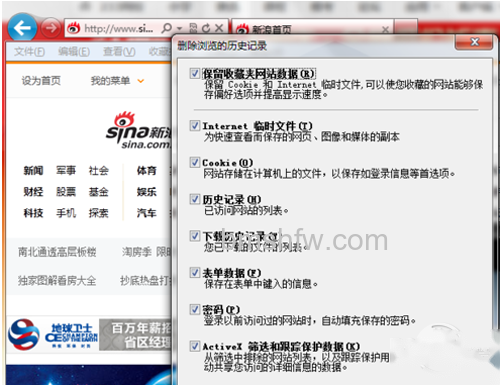Open 娱乐 link on Sina page
This screenshot has height=385, width=500.
(x=146, y=192)
